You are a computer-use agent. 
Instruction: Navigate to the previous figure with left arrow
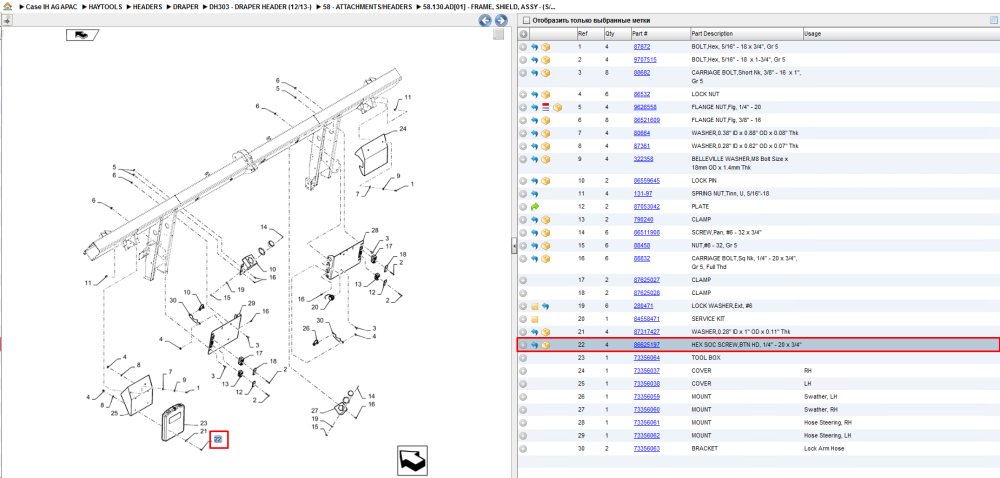tap(485, 20)
